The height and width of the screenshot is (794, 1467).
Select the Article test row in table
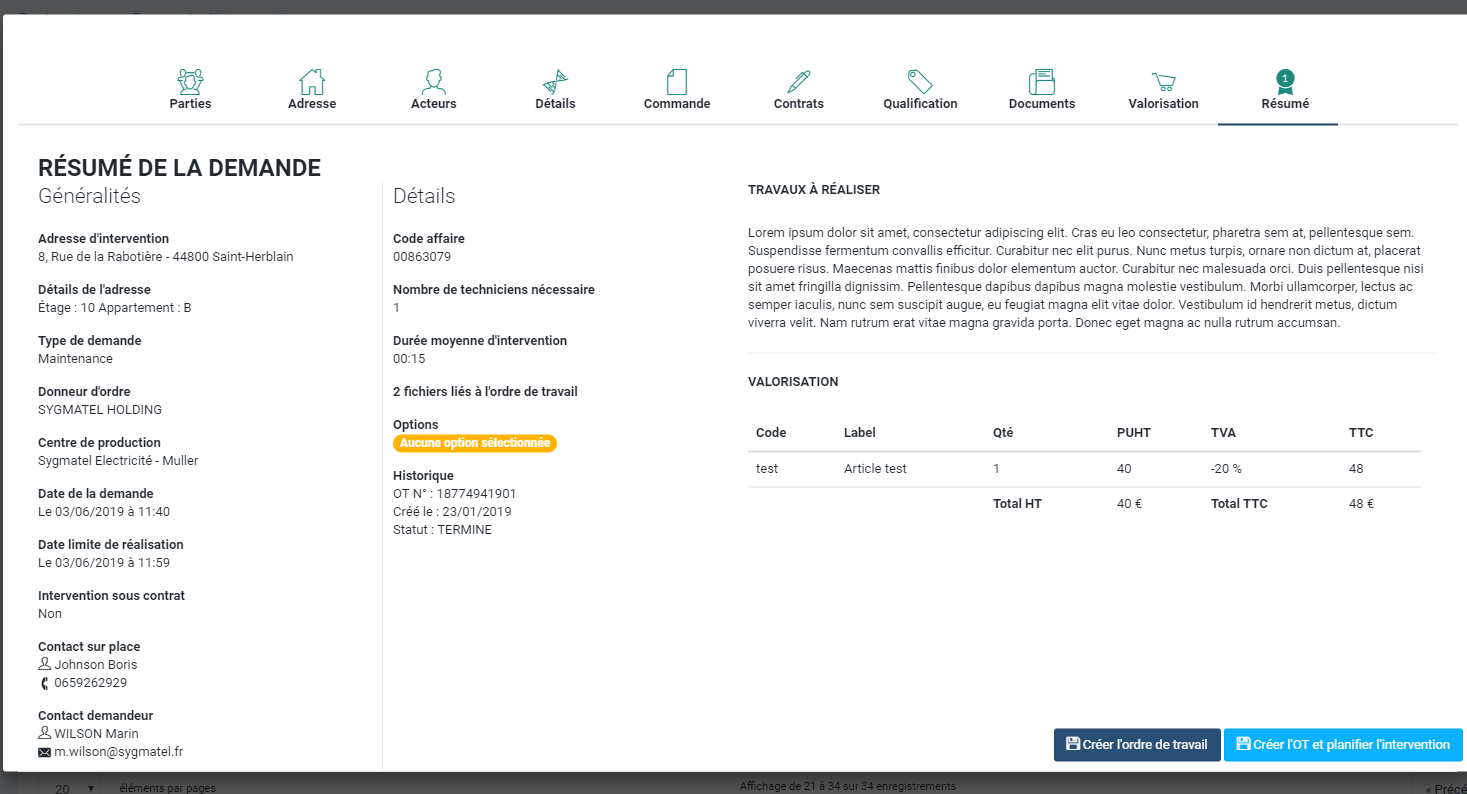pos(875,469)
